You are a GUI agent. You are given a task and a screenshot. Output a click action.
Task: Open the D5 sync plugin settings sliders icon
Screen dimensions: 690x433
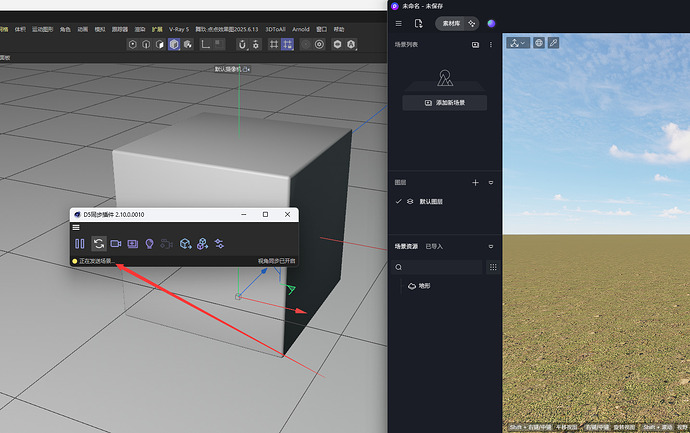pos(219,243)
